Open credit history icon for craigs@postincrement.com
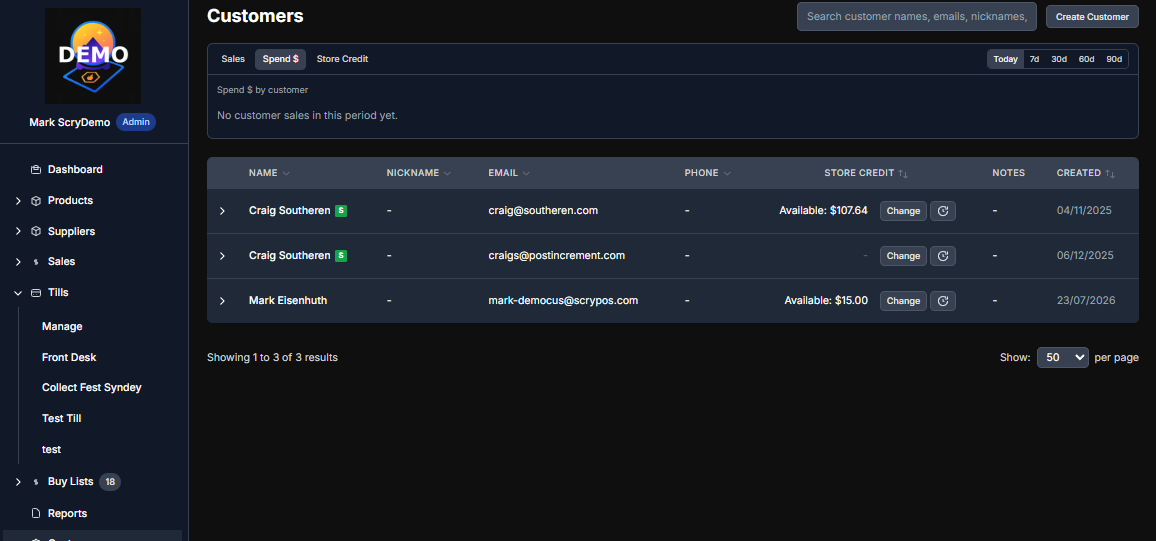 [x=943, y=256]
